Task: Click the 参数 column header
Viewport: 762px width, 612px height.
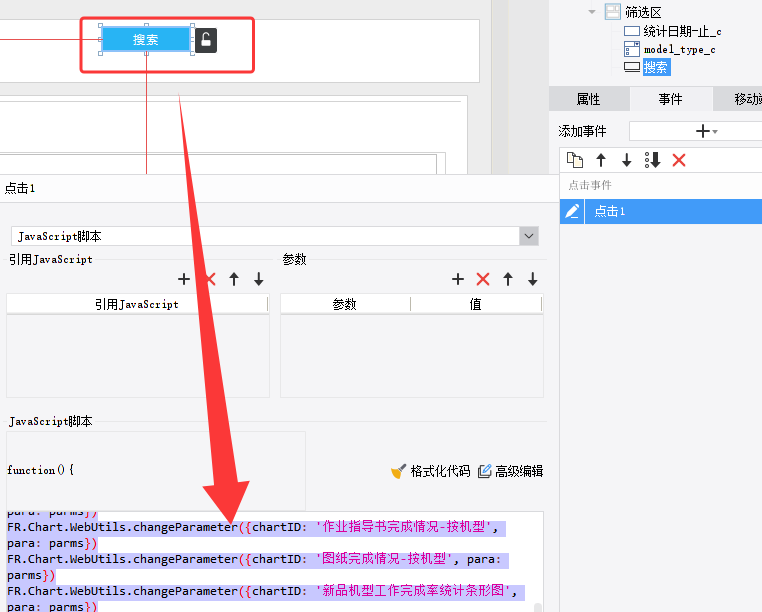Action: pyautogui.click(x=345, y=304)
